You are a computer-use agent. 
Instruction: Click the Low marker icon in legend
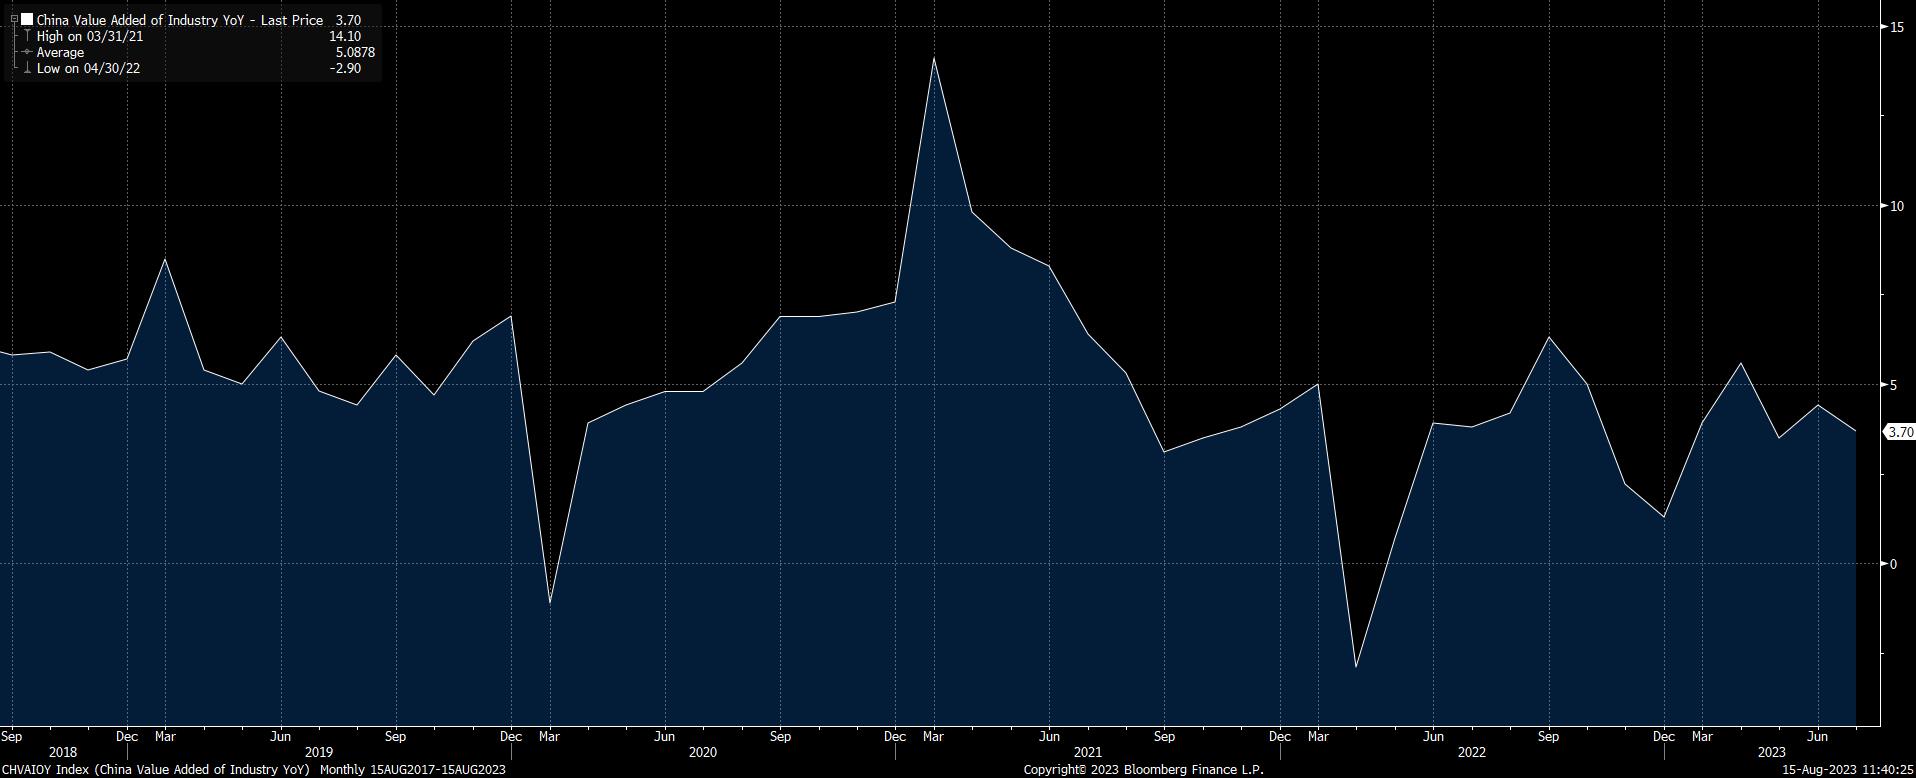(27, 68)
